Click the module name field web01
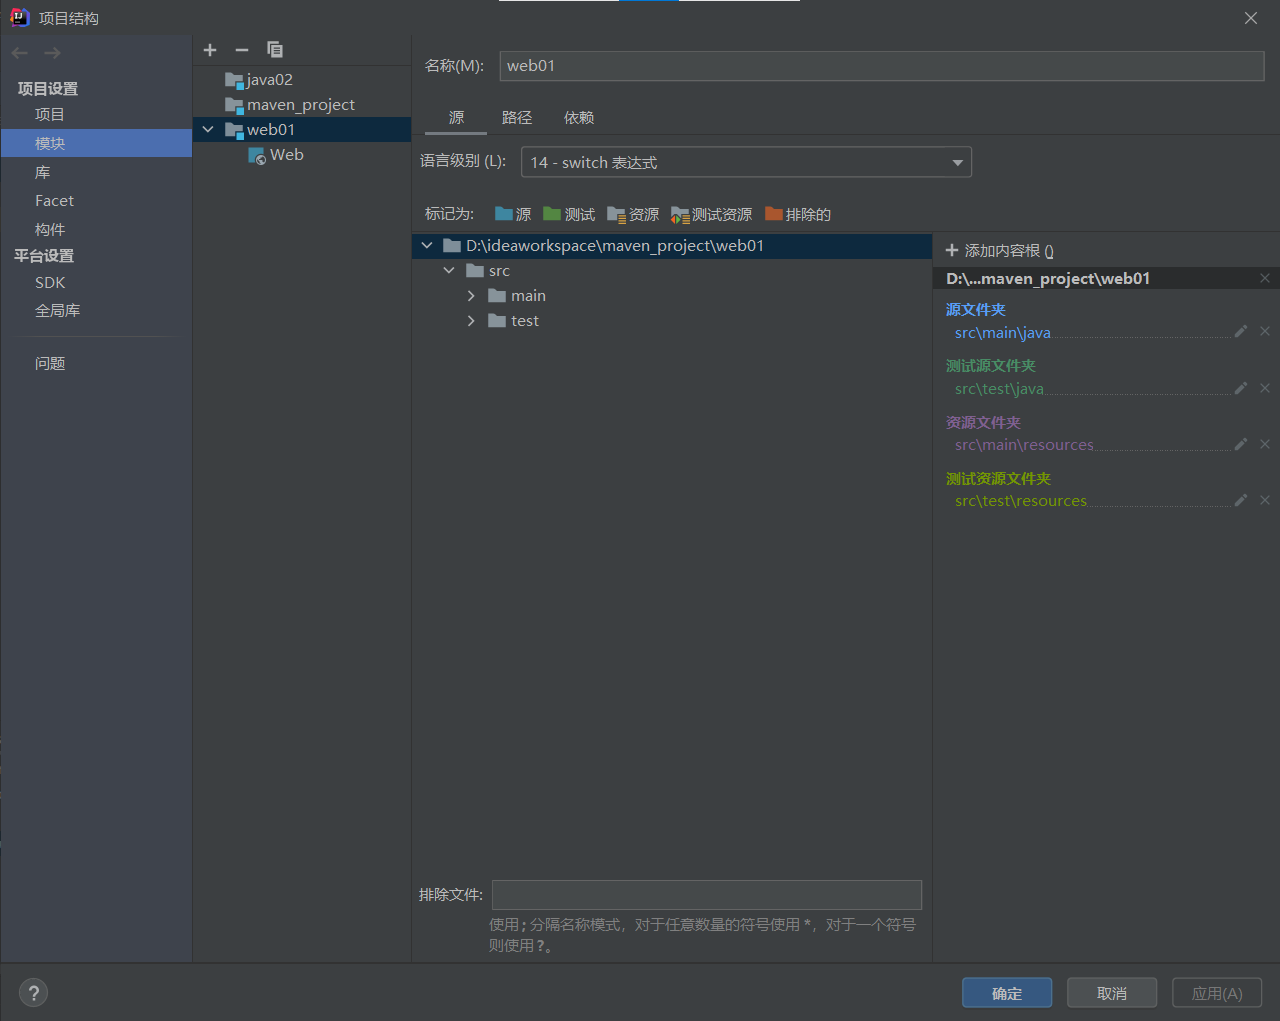1280x1021 pixels. pyautogui.click(x=882, y=66)
